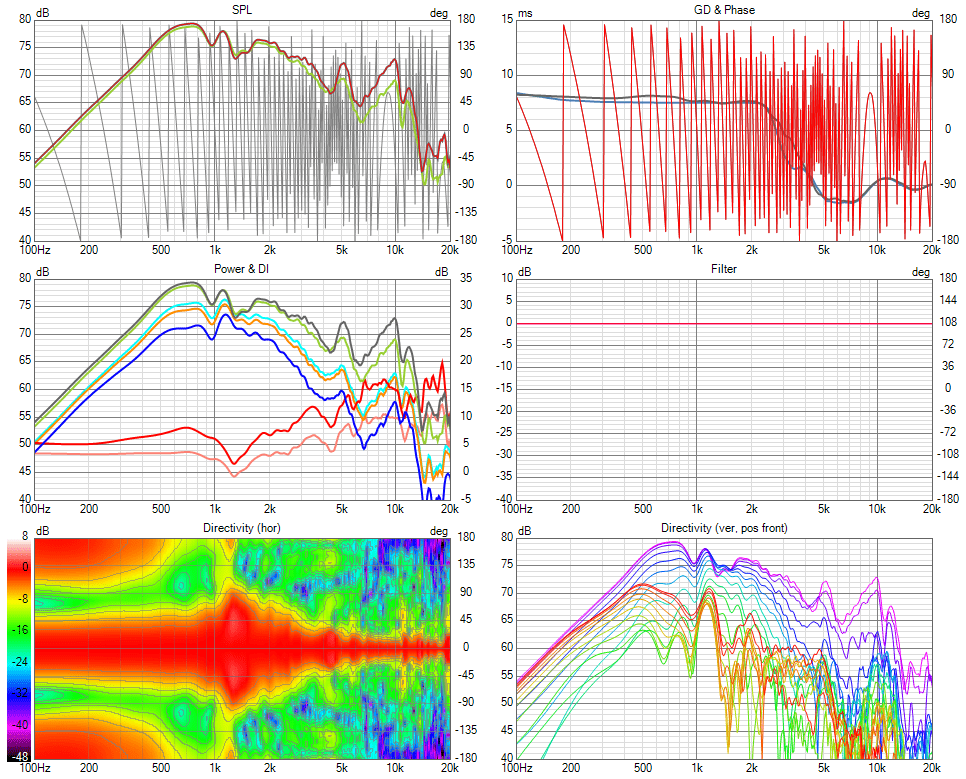Click the SPL chart title
This screenshot has height=779, width=966.
(x=242, y=10)
